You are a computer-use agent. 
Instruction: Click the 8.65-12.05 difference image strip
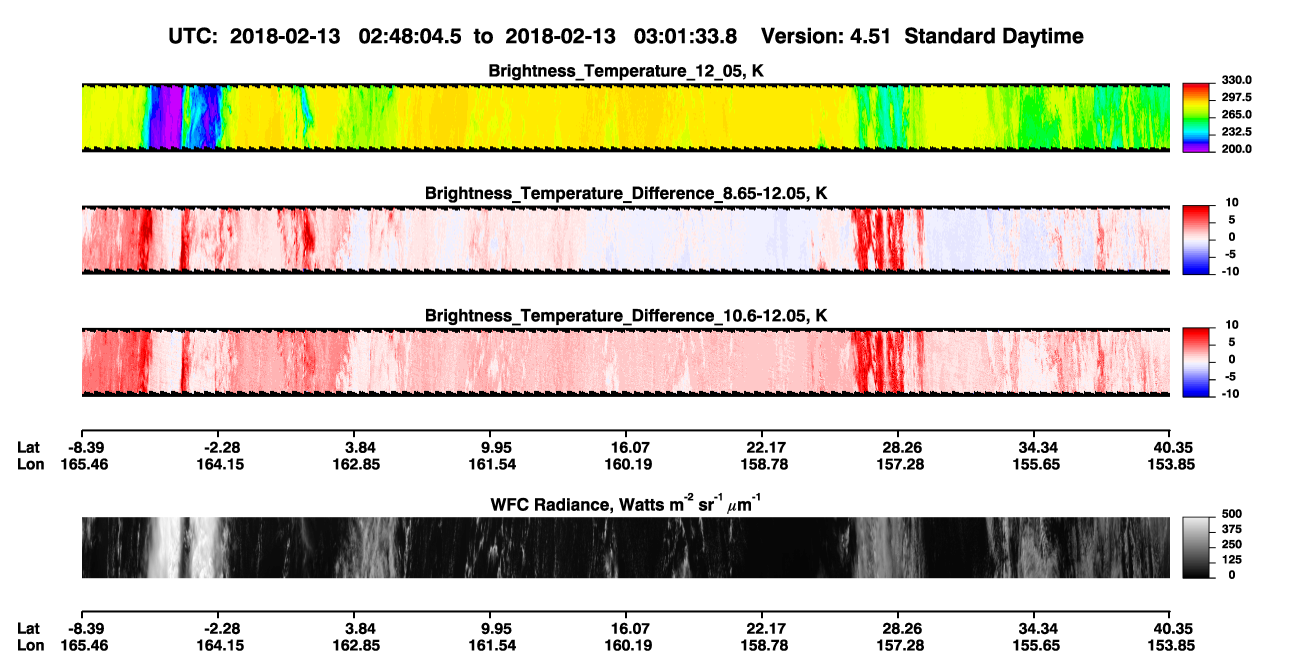point(625,240)
